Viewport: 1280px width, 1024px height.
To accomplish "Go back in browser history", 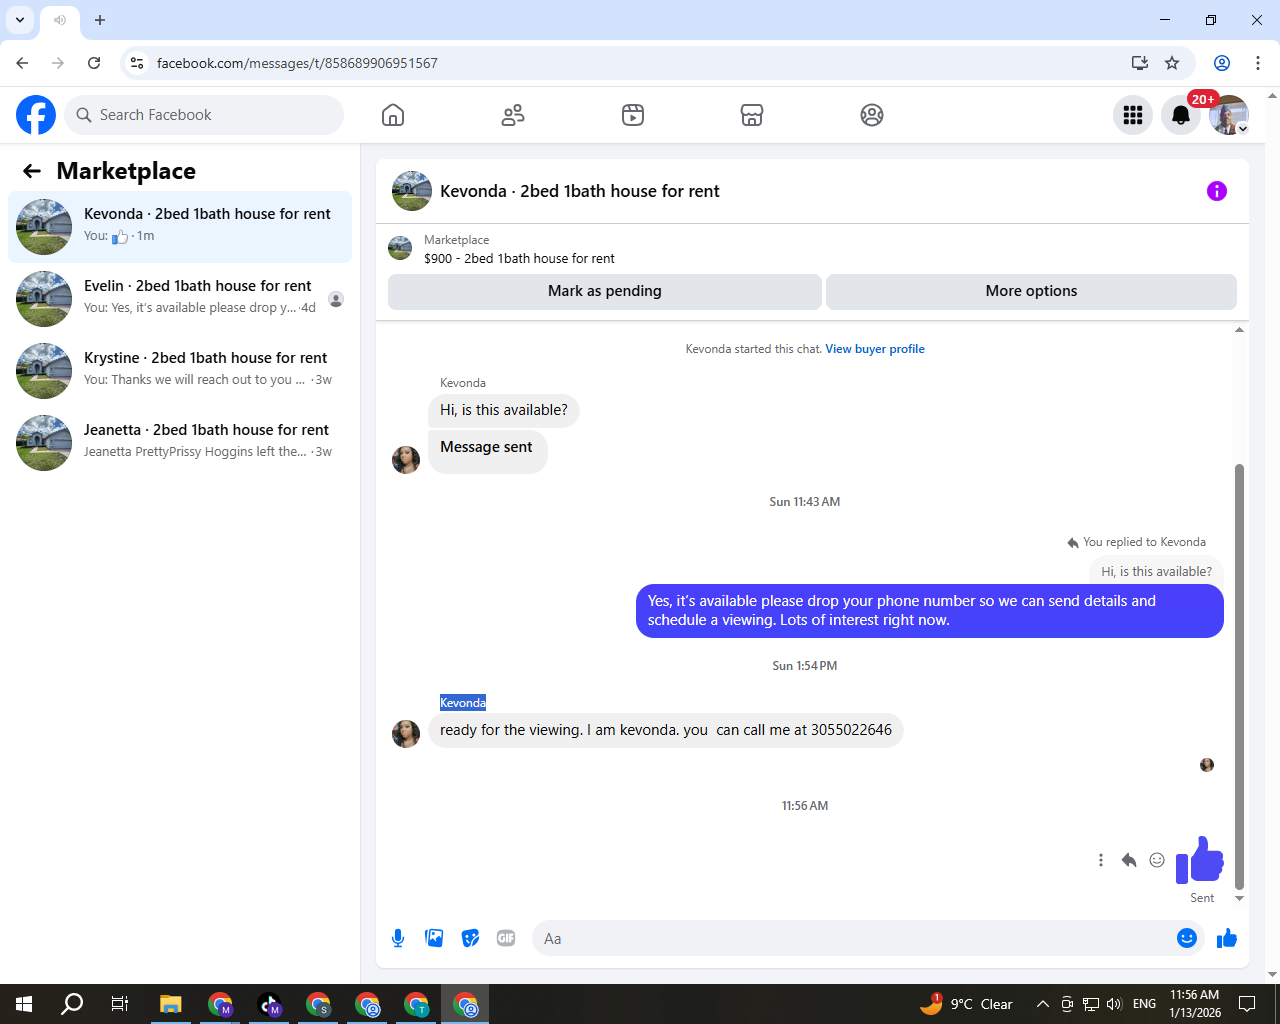I will point(22,63).
